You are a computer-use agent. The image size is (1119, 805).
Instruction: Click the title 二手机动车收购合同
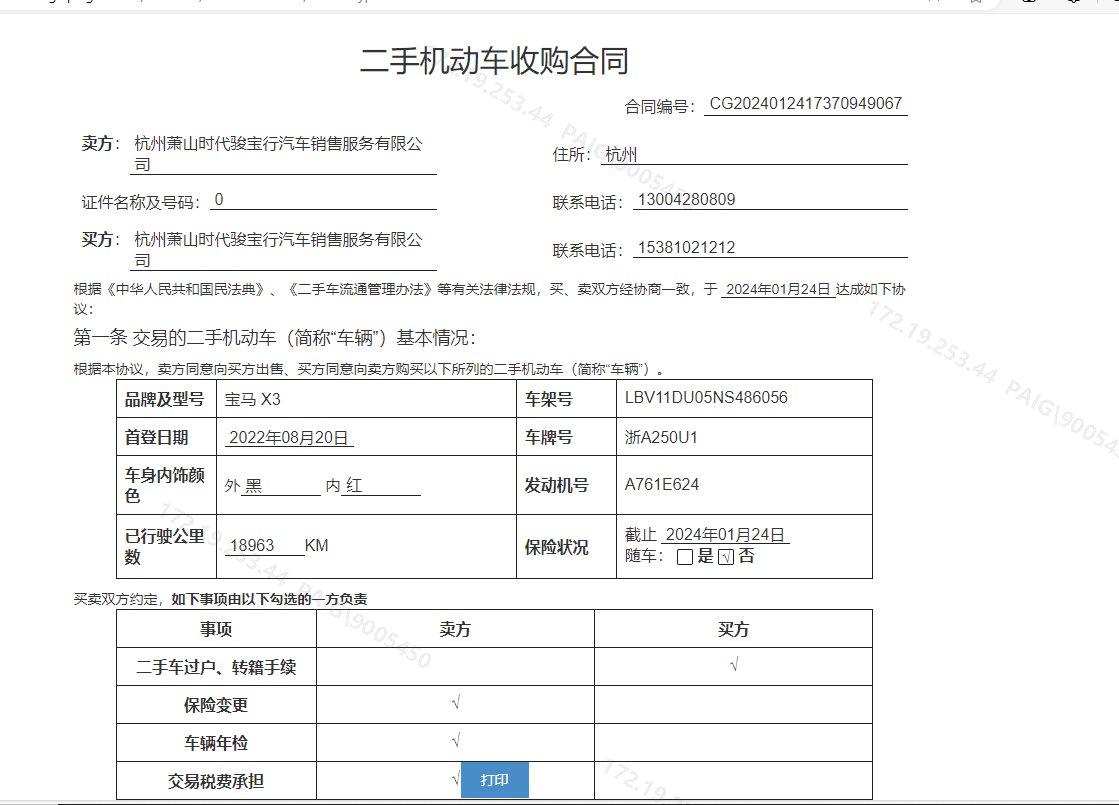tap(494, 61)
